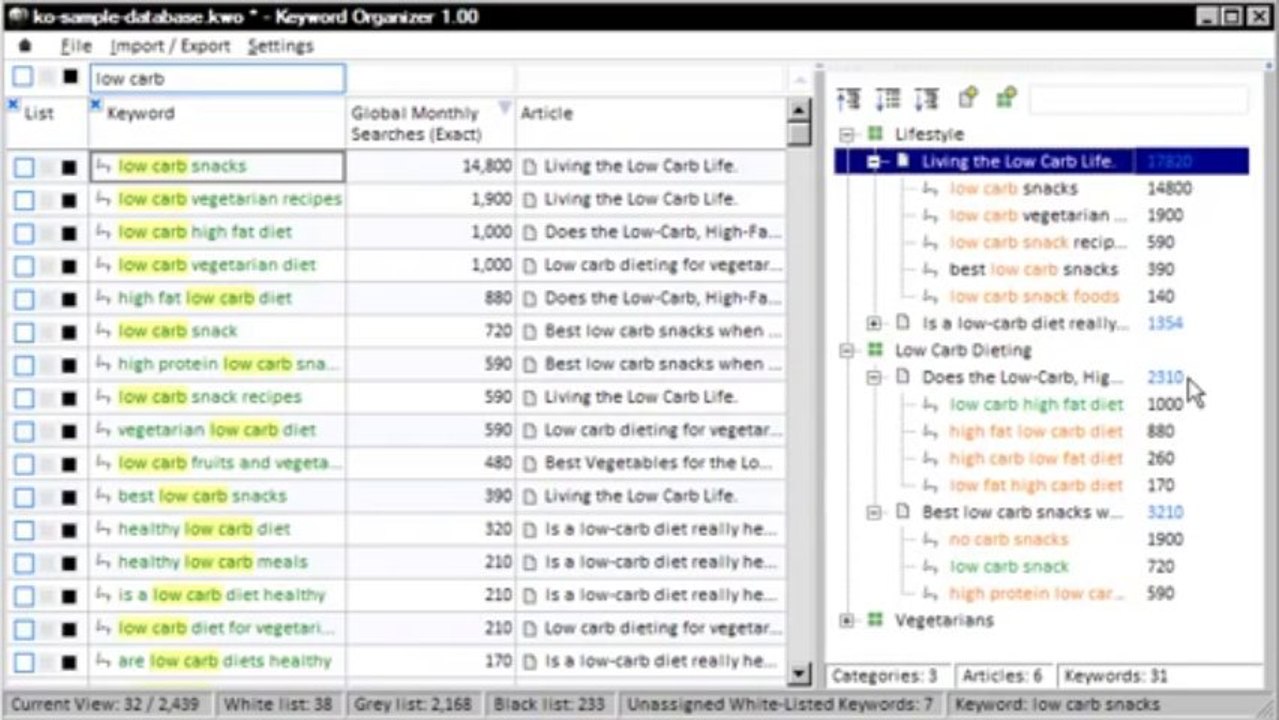Select high carb low fat diet in the tree
This screenshot has width=1279, height=720.
1036,458
